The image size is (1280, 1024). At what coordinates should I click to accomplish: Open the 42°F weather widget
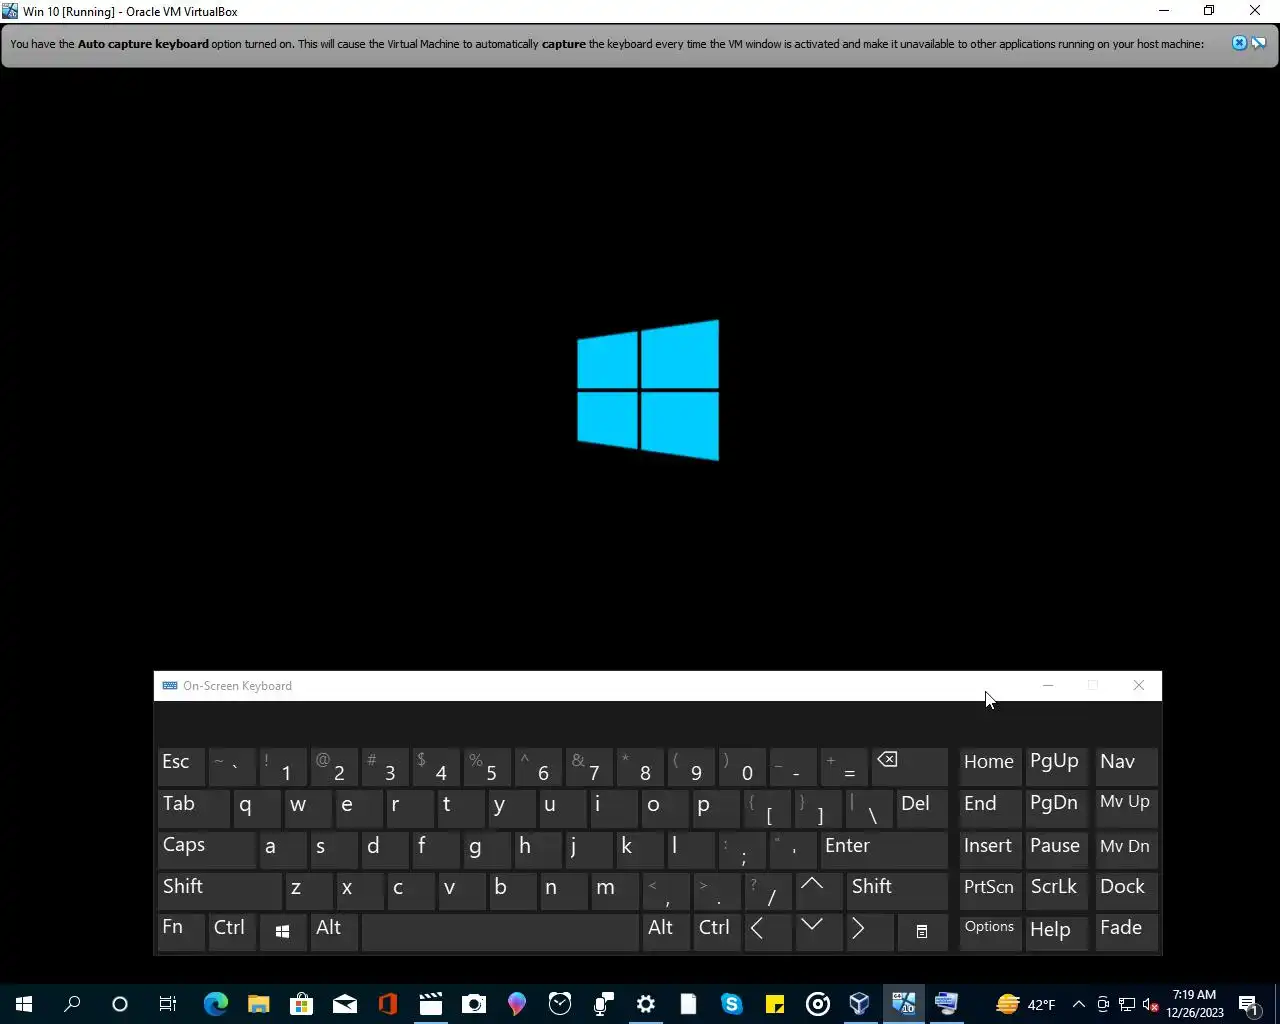pyautogui.click(x=1026, y=1004)
